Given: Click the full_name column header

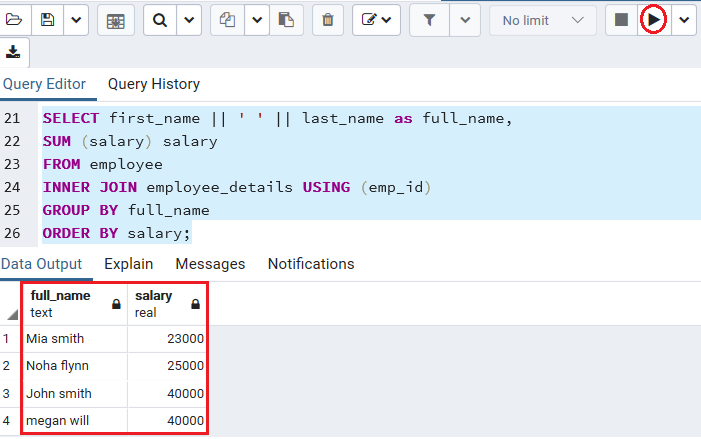Looking at the screenshot, I should (x=74, y=304).
